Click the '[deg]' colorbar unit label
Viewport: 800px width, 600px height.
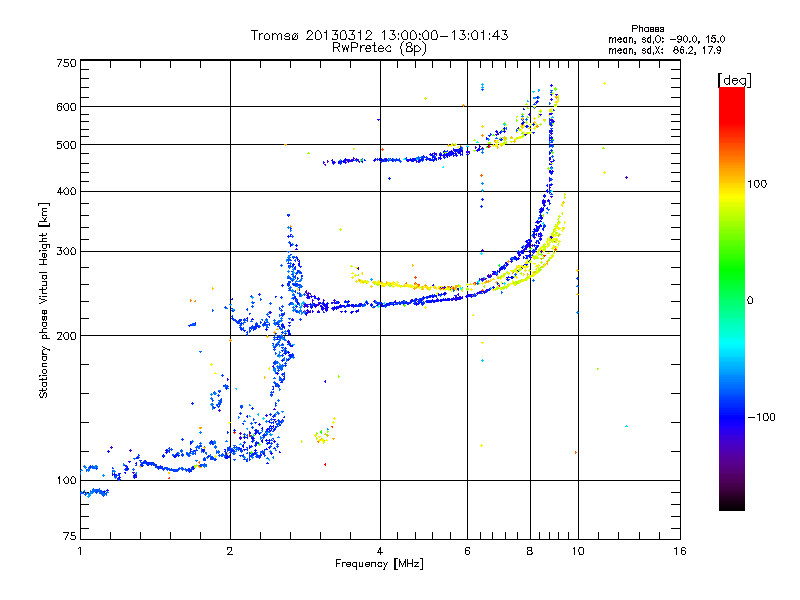tap(734, 80)
